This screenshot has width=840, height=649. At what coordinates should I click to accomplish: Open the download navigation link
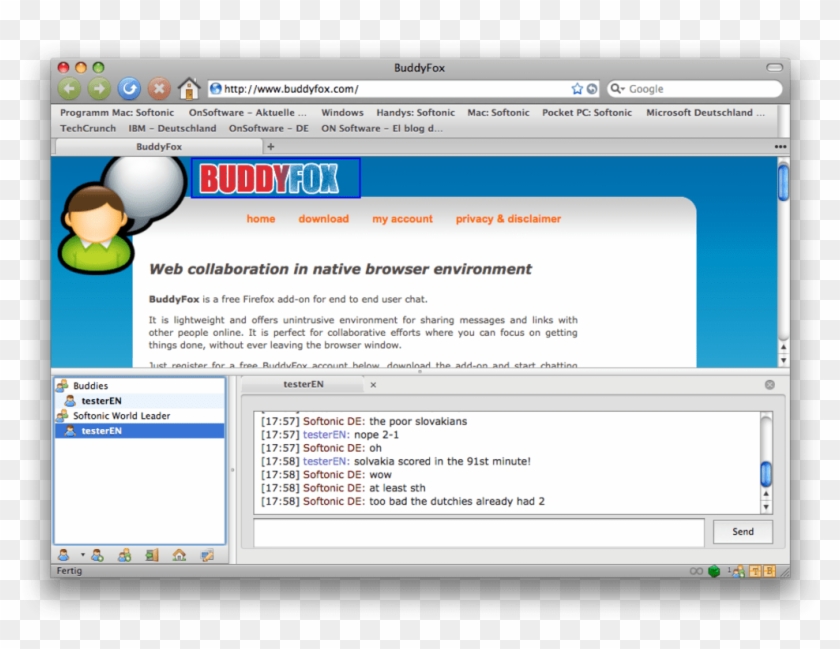[x=323, y=219]
